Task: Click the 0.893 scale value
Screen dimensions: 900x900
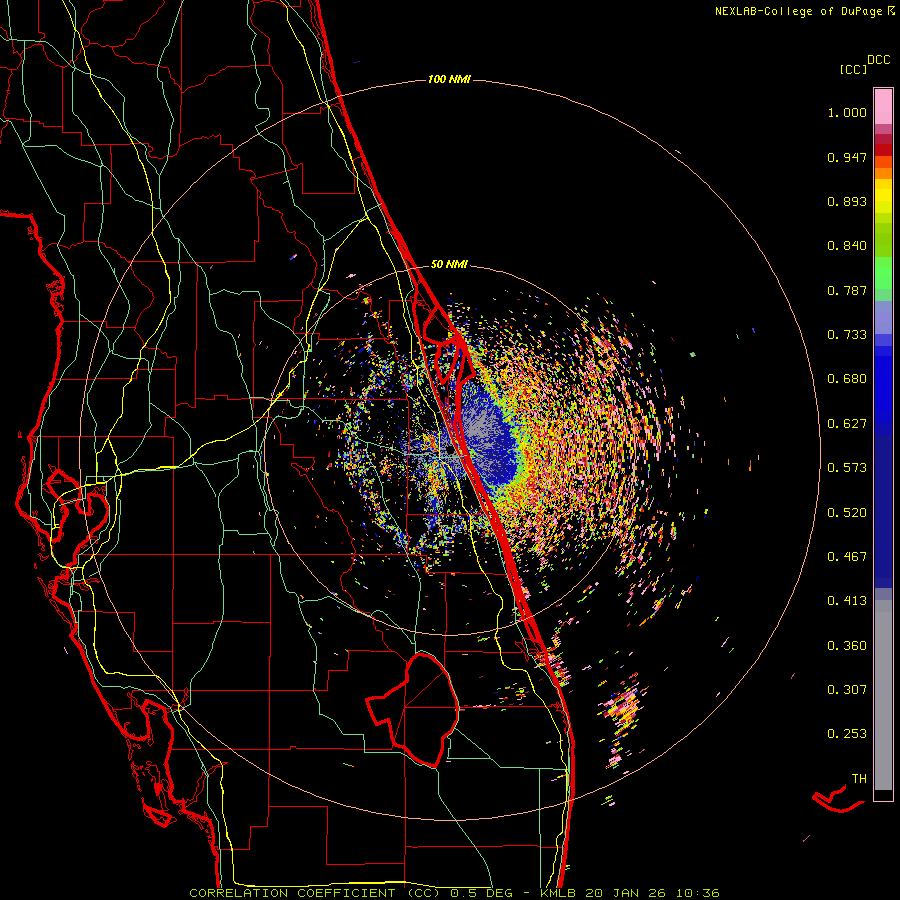Action: (x=847, y=201)
